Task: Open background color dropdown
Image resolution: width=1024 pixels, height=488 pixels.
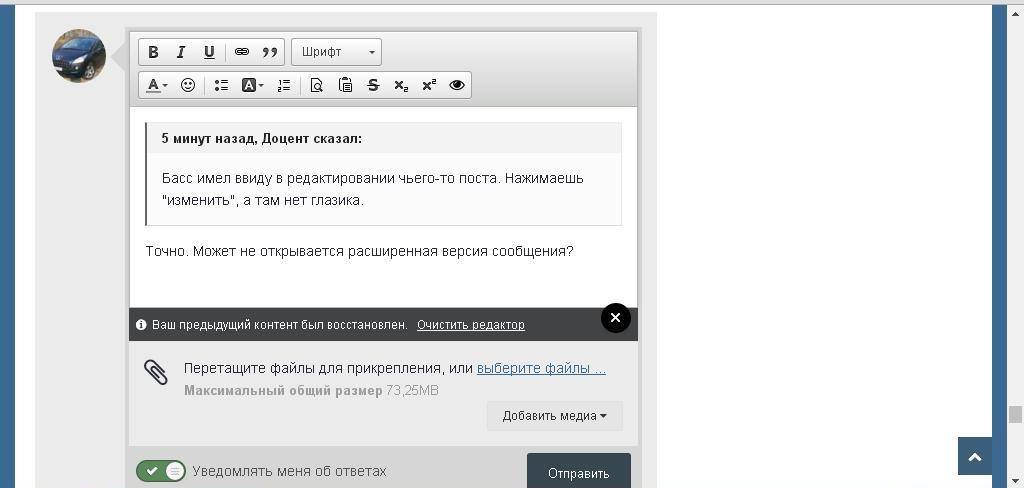Action: 253,85
